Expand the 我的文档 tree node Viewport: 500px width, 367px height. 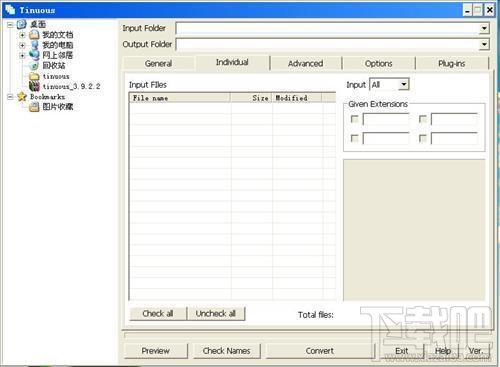(x=22, y=35)
